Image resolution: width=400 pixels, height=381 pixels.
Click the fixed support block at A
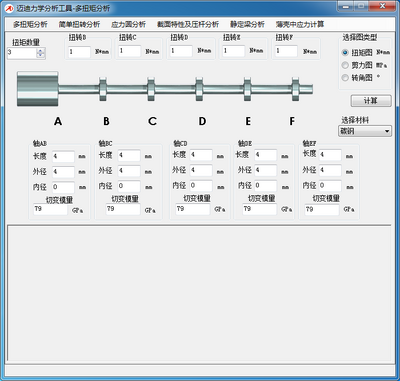(38, 89)
